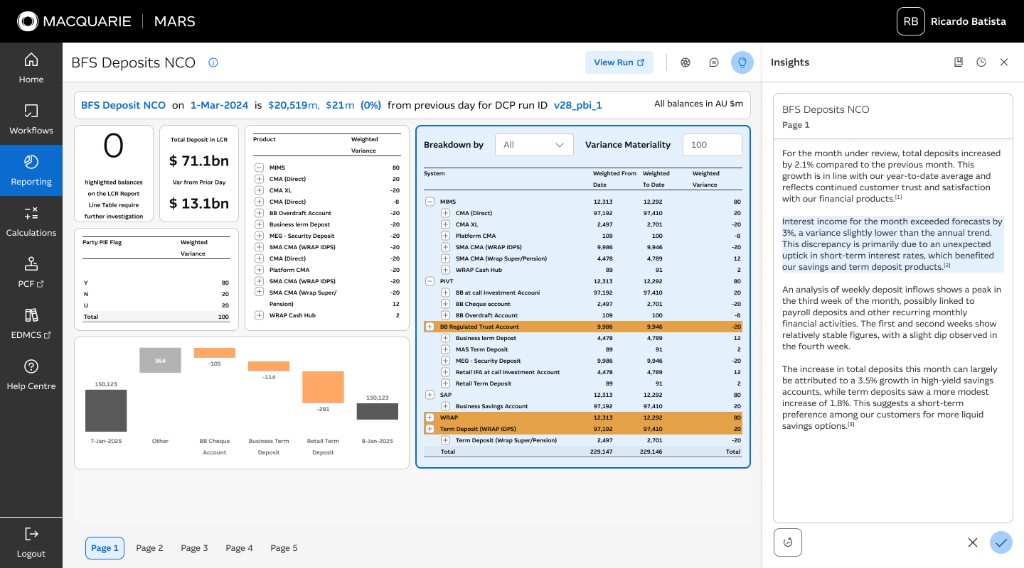The image size is (1024, 568).
Task: Open the Help Centre icon
Action: tap(31, 366)
